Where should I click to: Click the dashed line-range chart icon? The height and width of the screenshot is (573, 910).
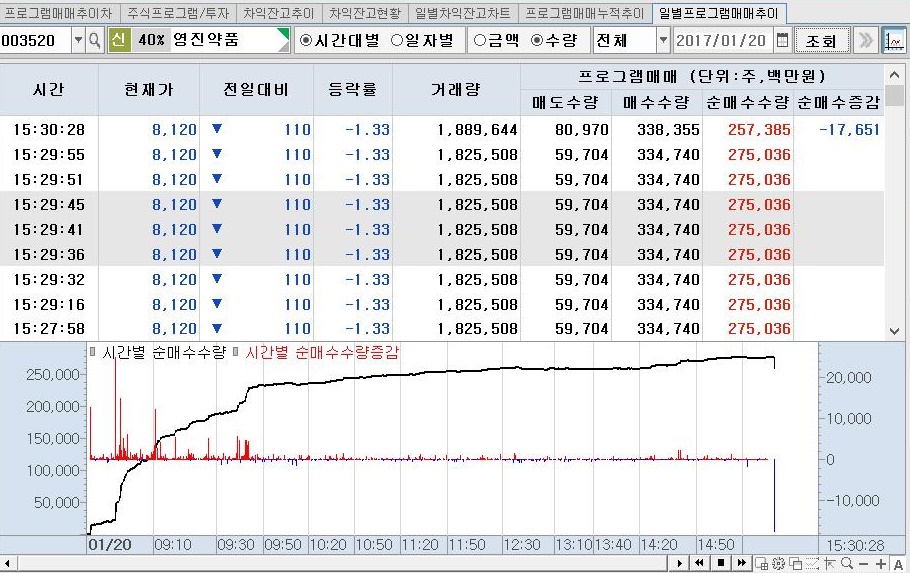(x=812, y=563)
